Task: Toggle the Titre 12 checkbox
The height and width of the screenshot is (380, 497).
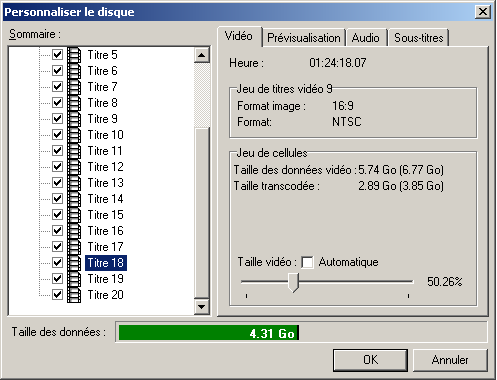Action: (x=57, y=166)
